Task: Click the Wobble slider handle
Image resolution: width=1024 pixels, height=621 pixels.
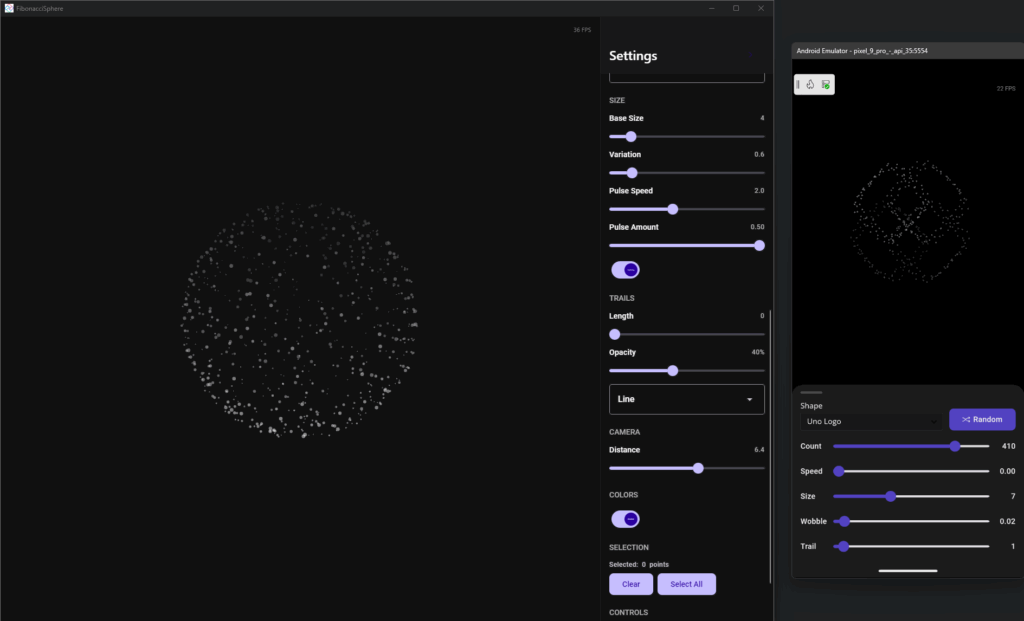Action: (x=843, y=521)
